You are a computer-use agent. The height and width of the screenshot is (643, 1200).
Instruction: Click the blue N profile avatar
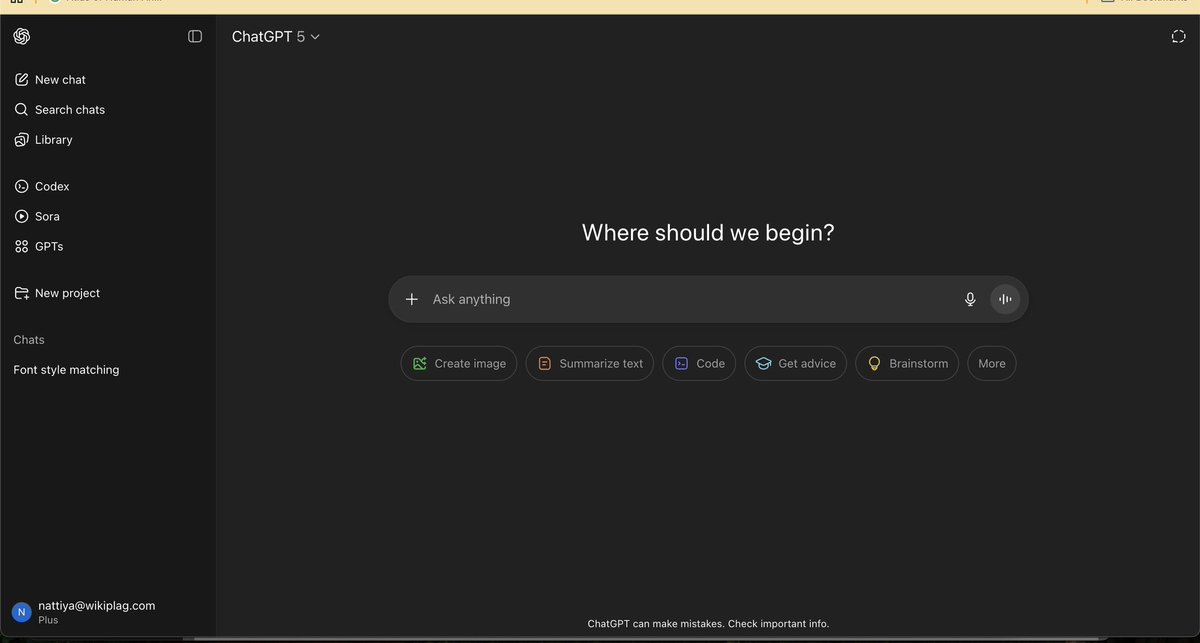point(21,612)
